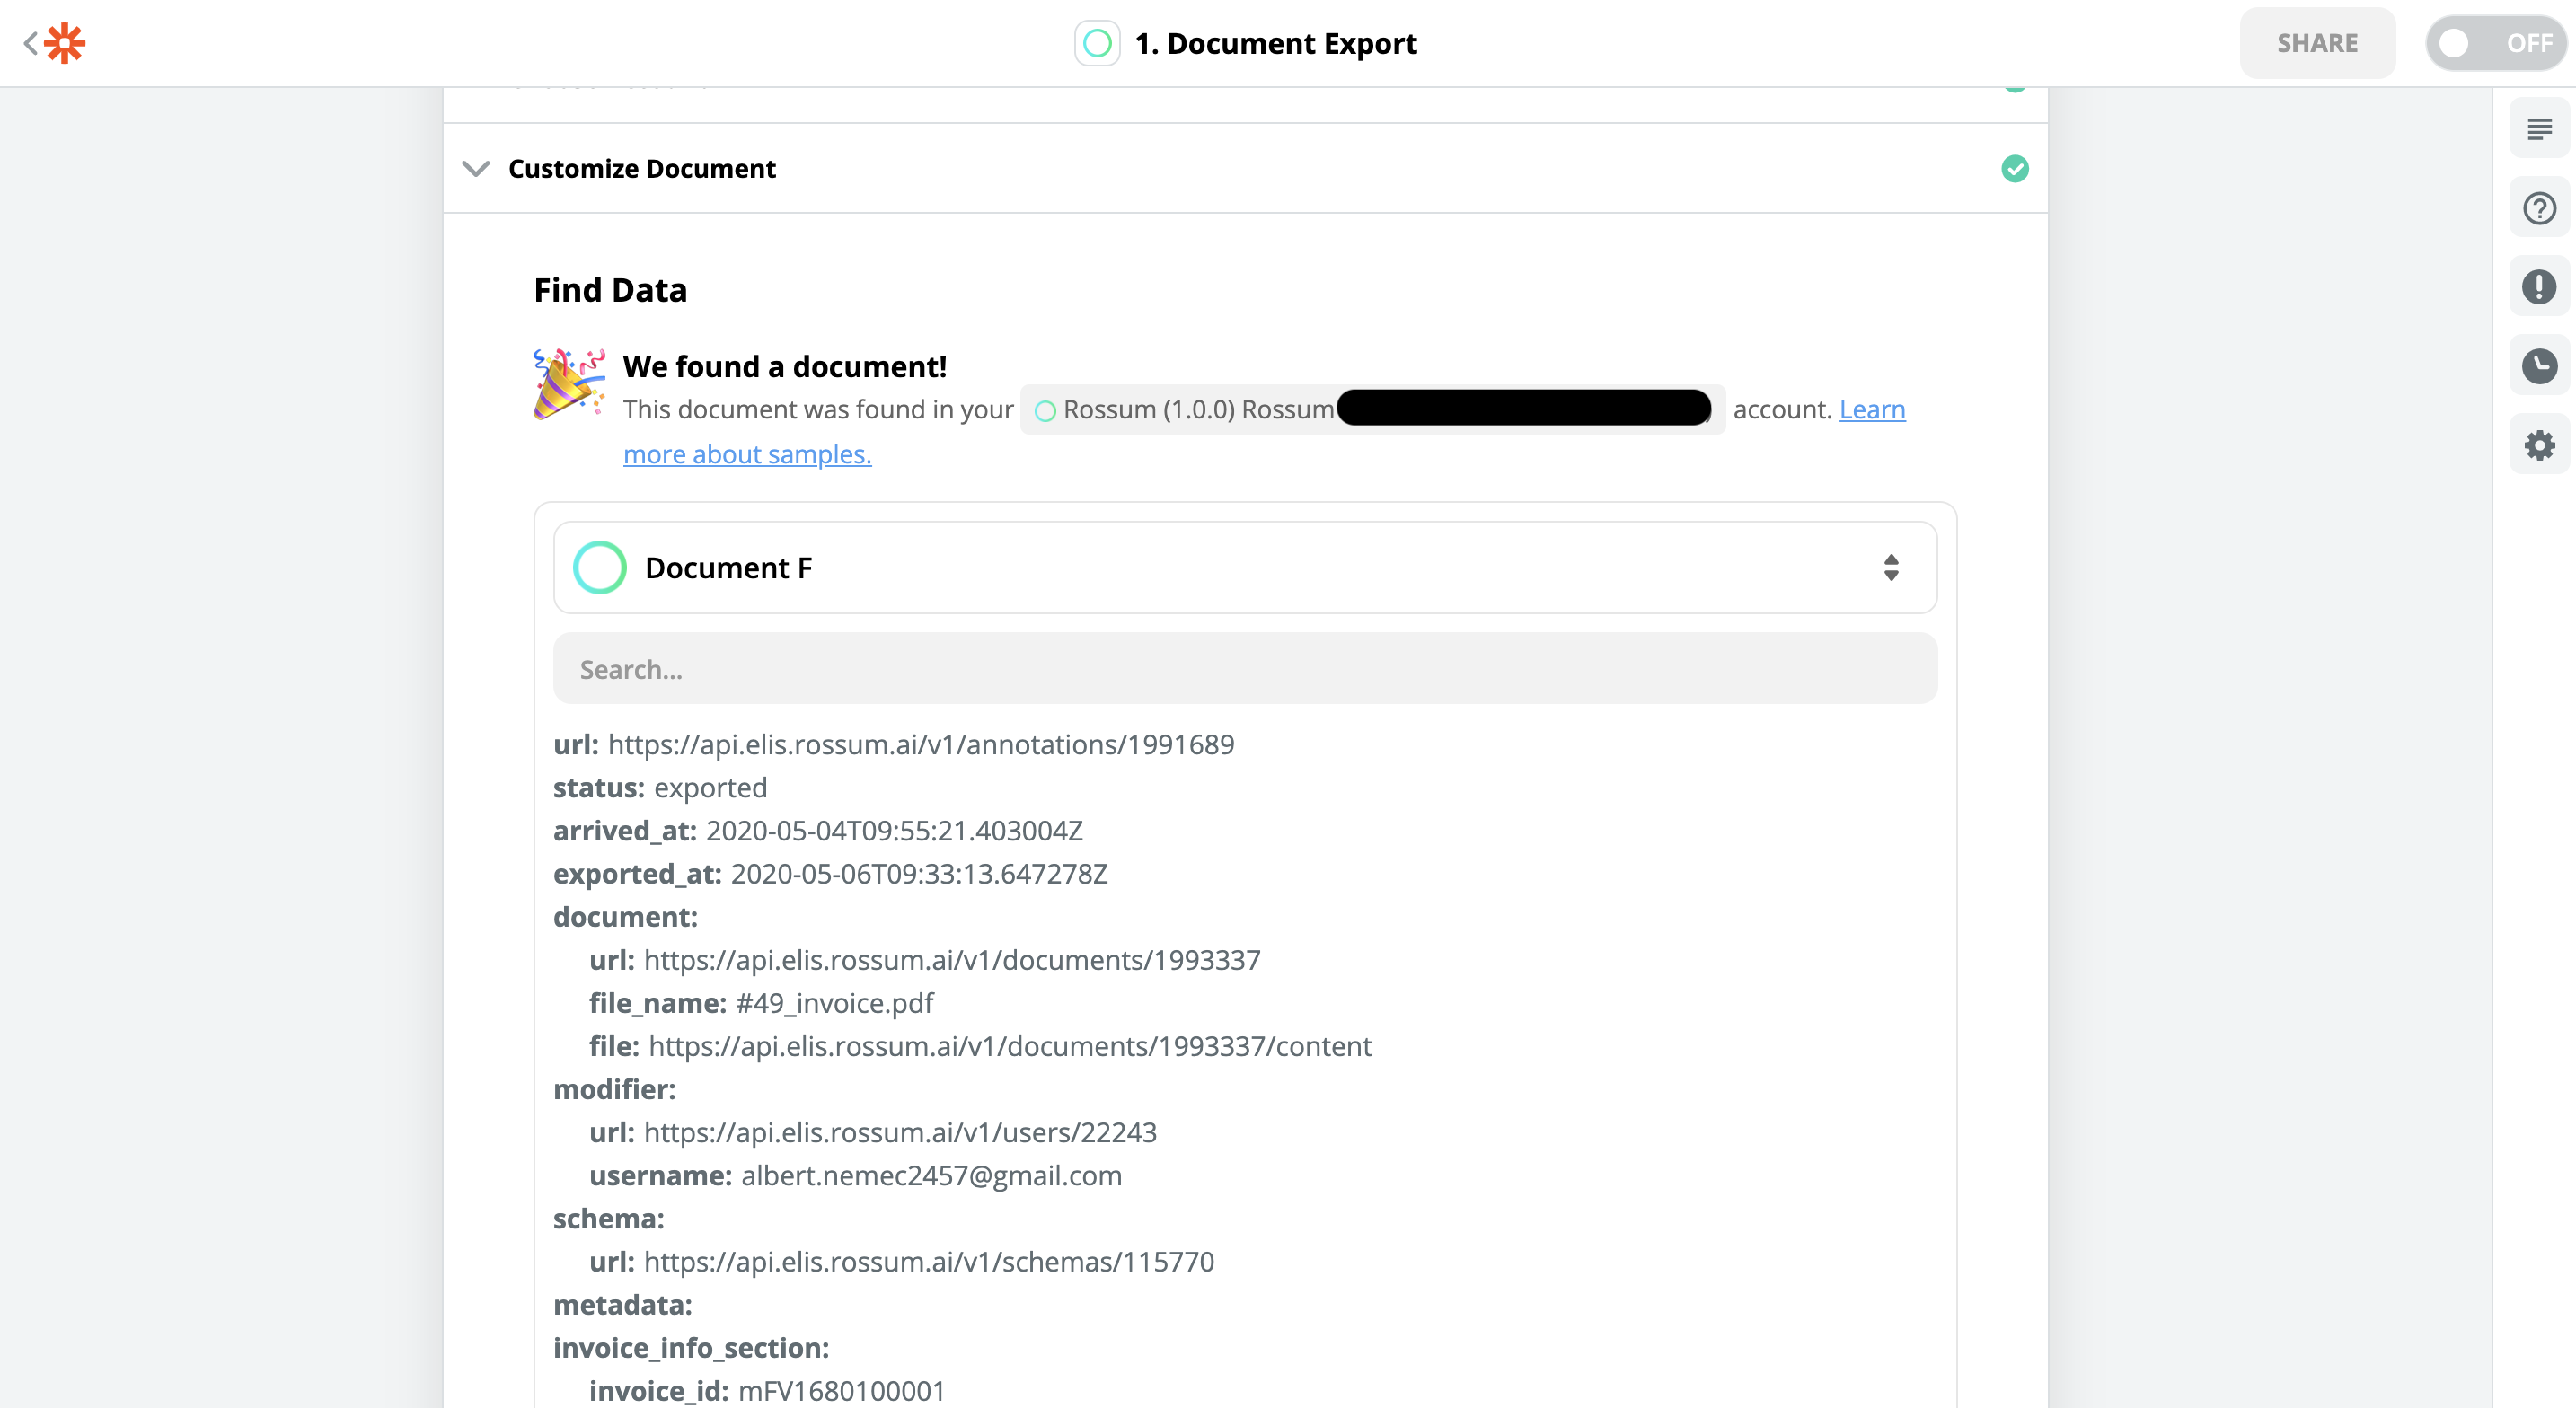The image size is (2576, 1408).
Task: Open the notes panel icon in sidebar
Action: point(2538,129)
